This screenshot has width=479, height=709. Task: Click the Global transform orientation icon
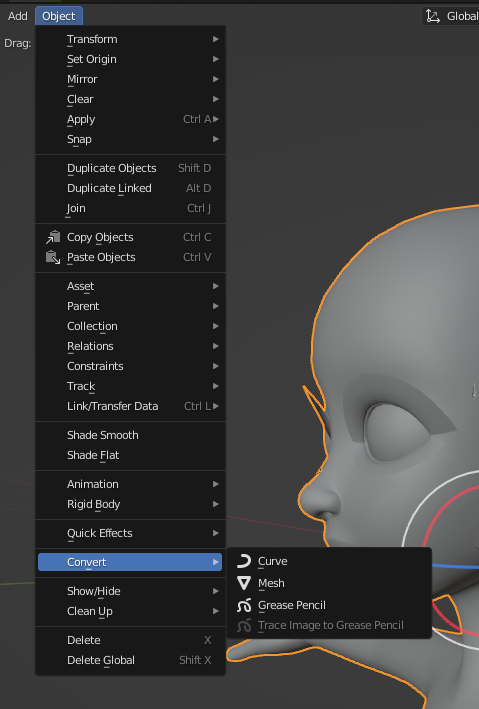tap(433, 16)
